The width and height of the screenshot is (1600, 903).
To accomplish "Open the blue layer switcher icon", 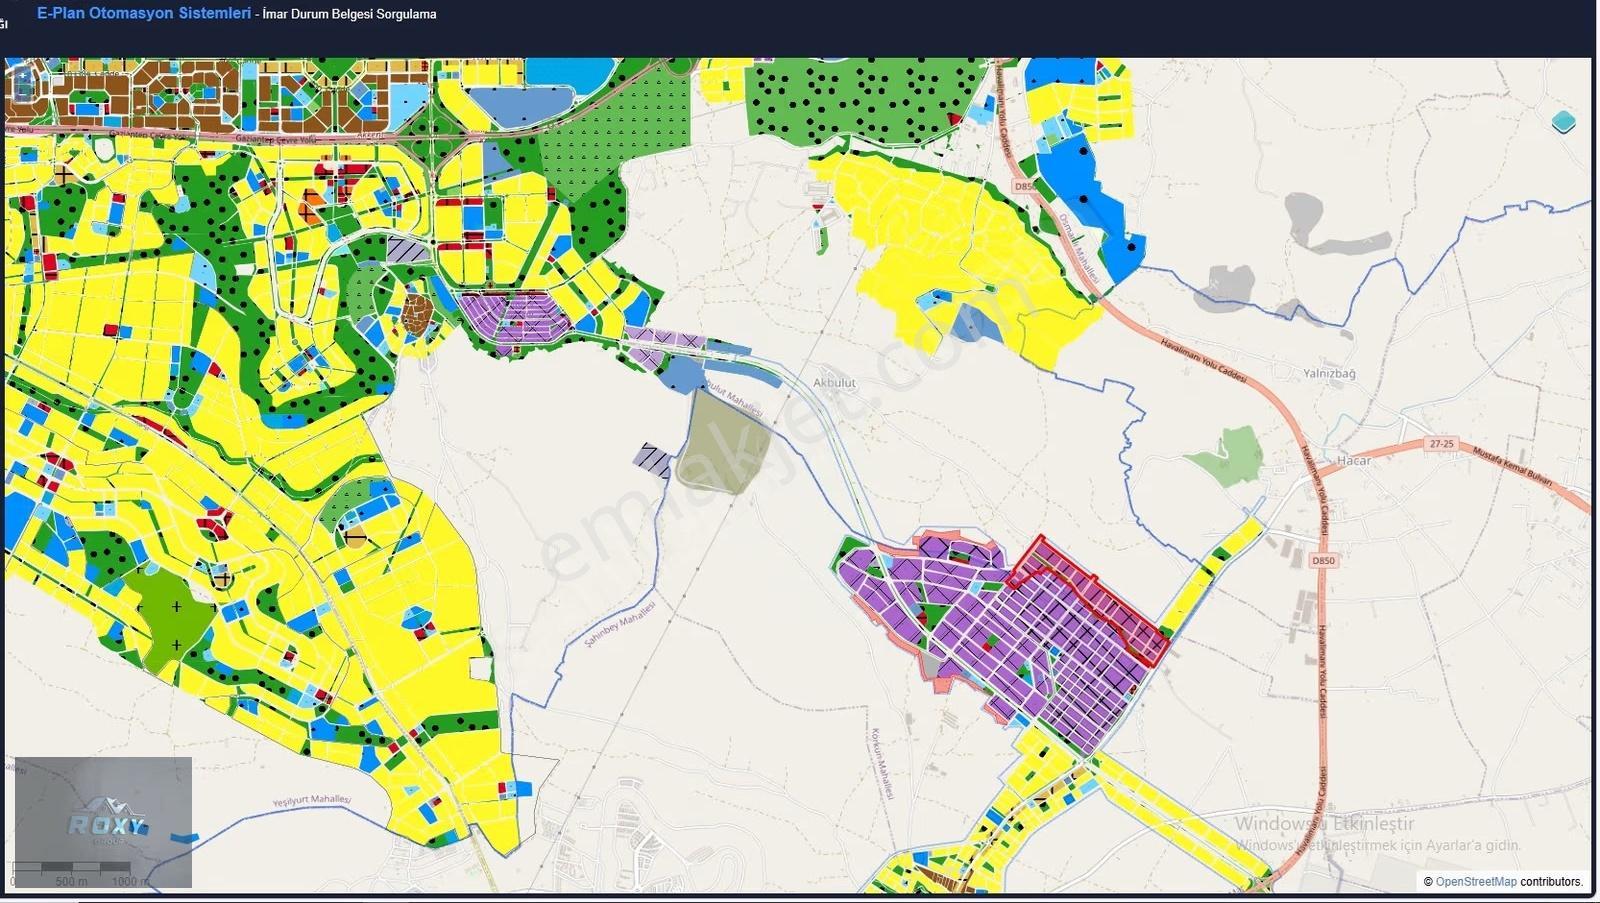I will (1563, 122).
